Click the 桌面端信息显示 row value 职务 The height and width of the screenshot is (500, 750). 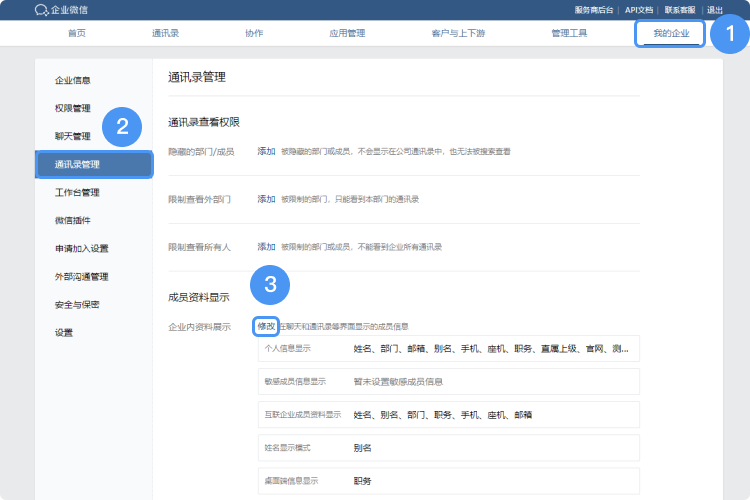(x=363, y=481)
